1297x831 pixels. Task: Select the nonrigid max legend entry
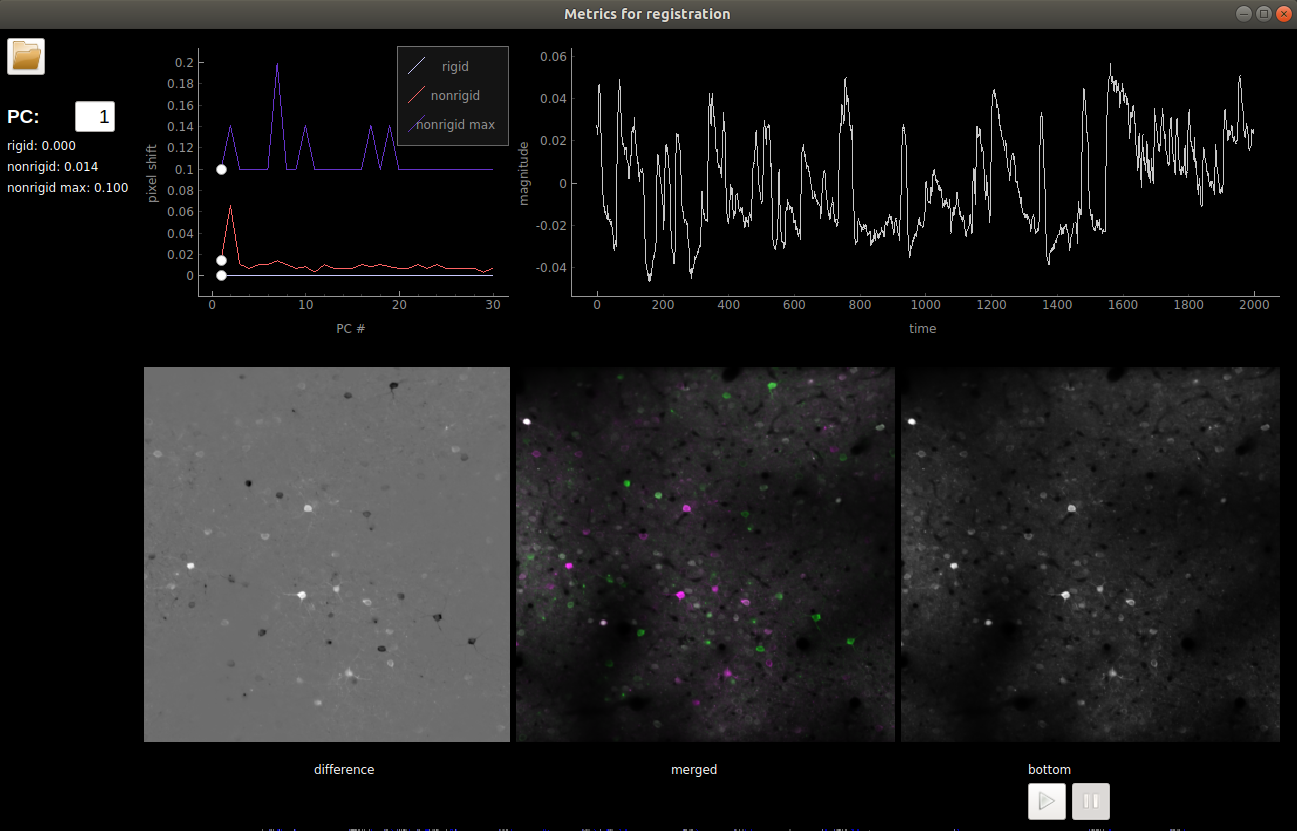(x=452, y=125)
